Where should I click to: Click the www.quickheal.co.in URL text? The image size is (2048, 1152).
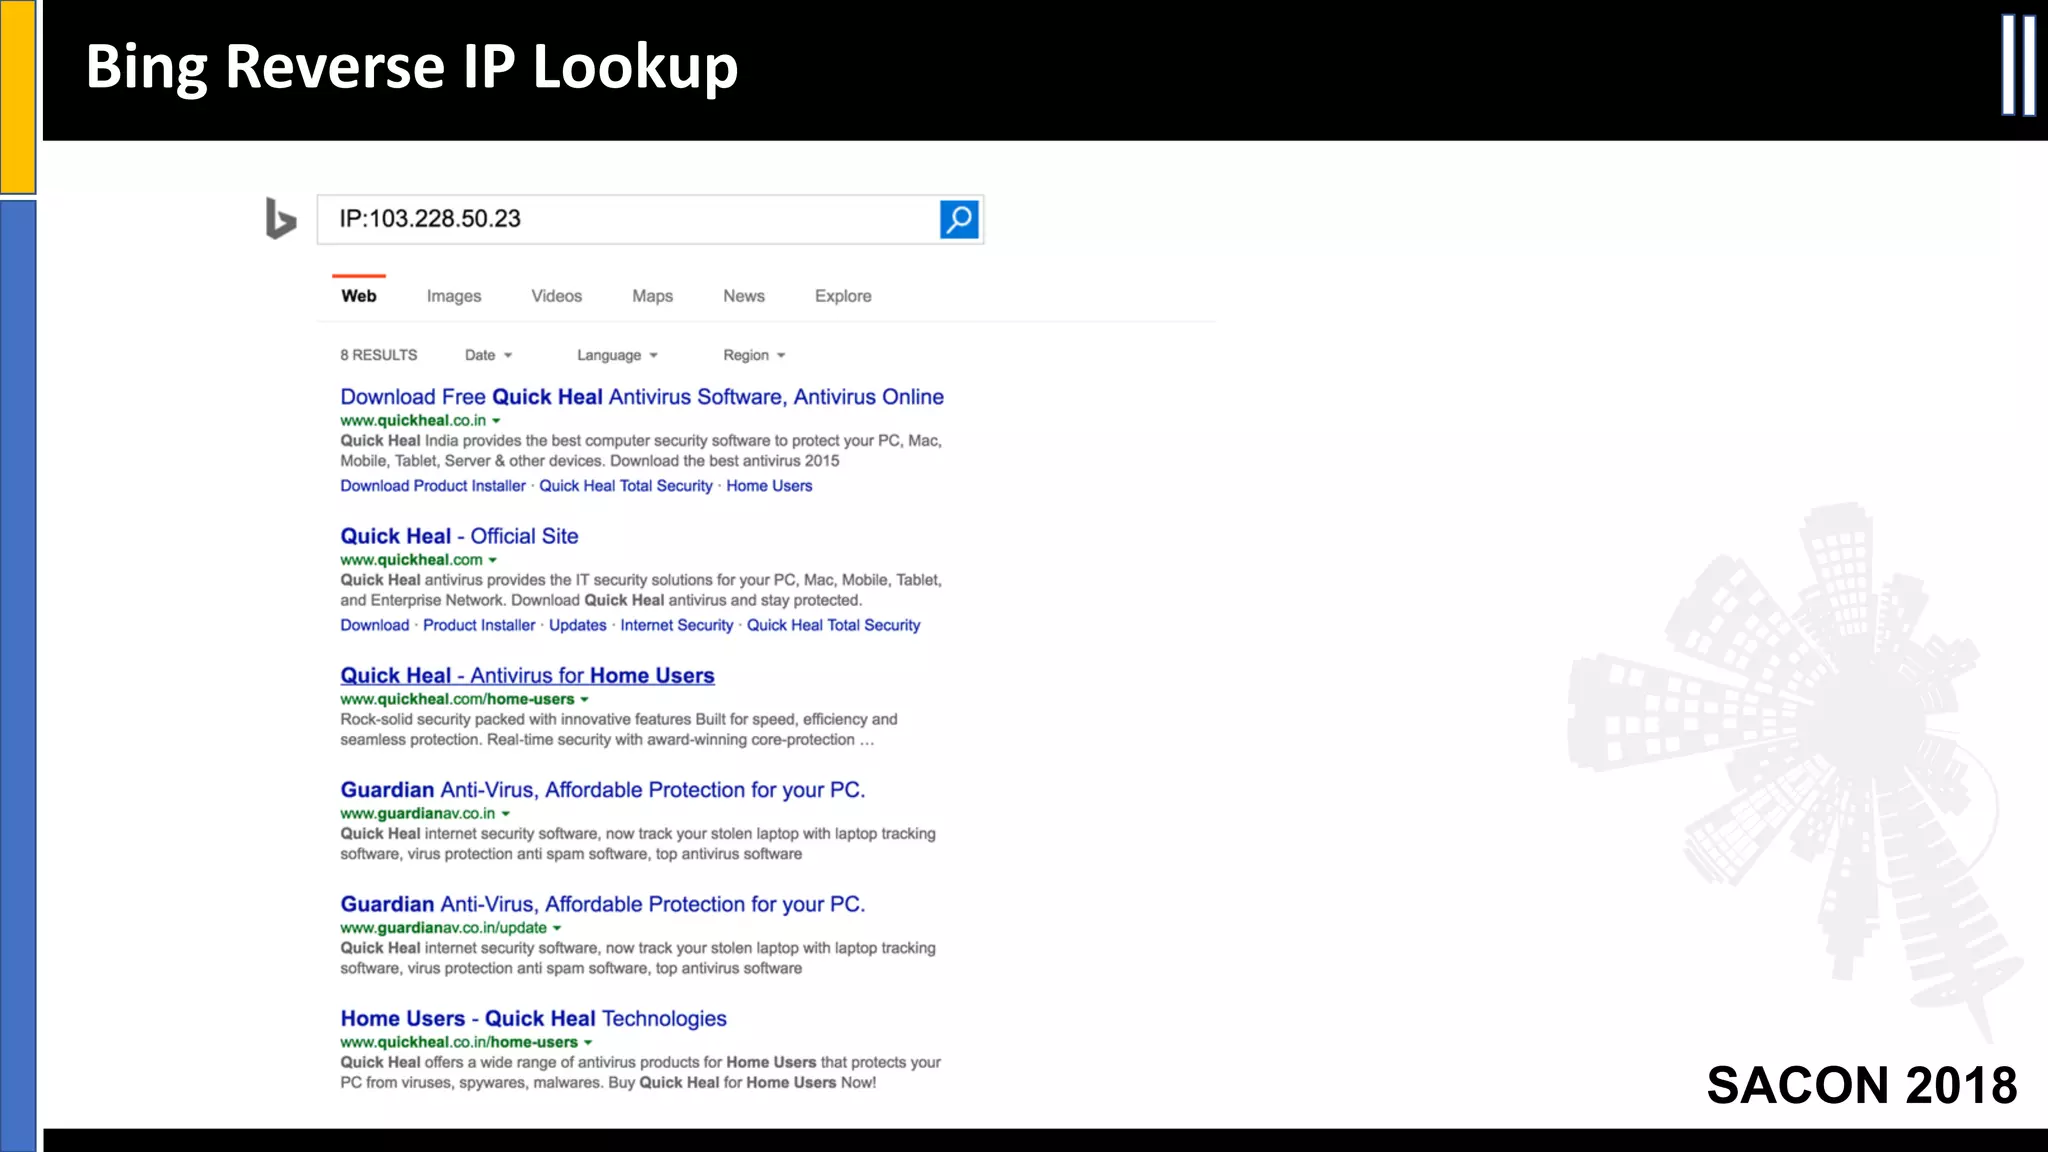[x=413, y=421]
